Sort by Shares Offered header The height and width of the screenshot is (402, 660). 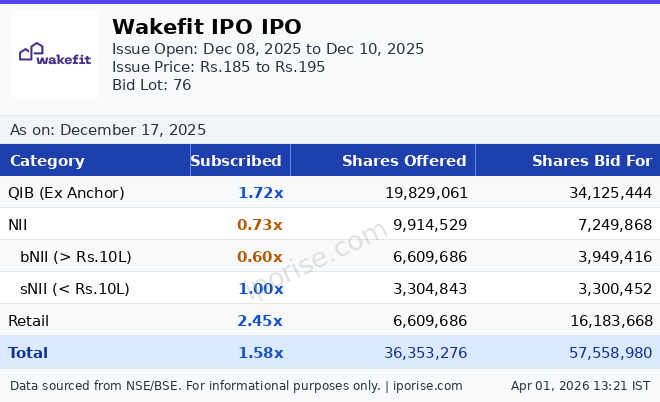(x=404, y=161)
